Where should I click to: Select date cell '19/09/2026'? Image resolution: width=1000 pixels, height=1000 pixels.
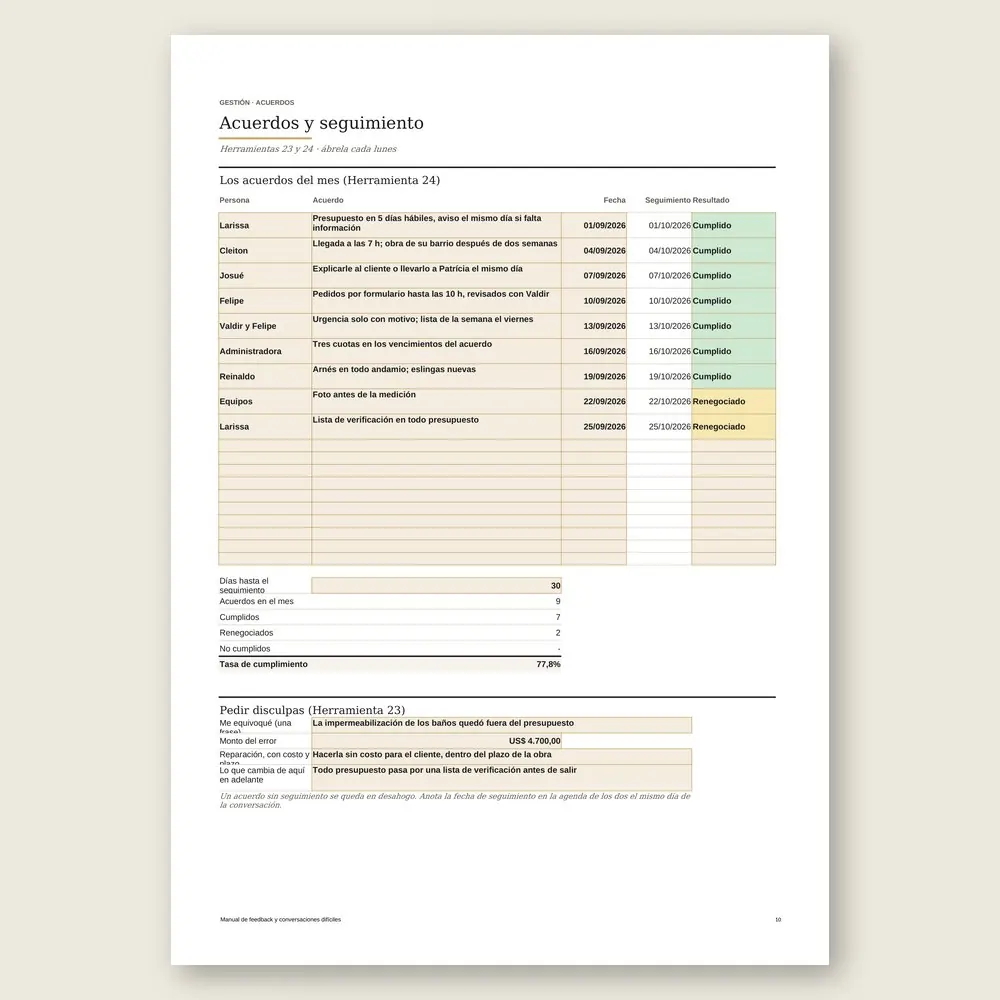[594, 376]
